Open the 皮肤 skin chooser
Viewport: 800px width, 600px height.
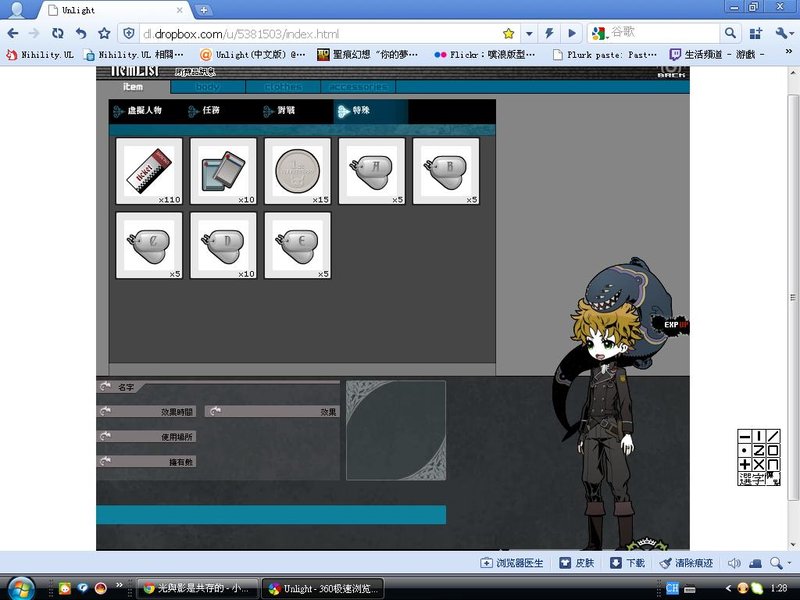pos(577,563)
